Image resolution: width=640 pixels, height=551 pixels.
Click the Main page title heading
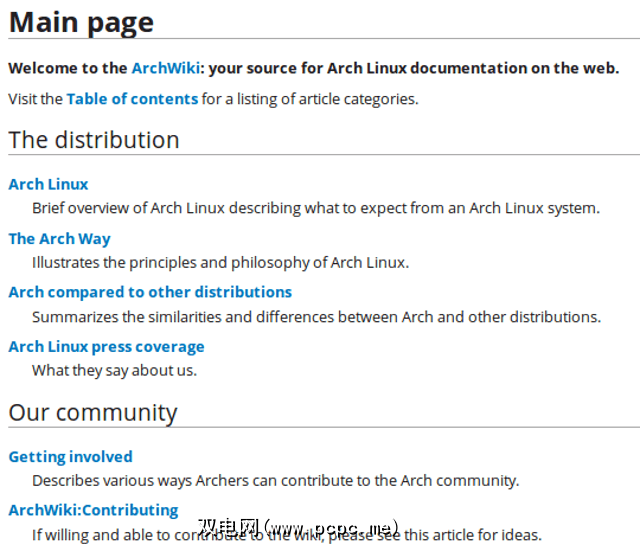coord(81,22)
